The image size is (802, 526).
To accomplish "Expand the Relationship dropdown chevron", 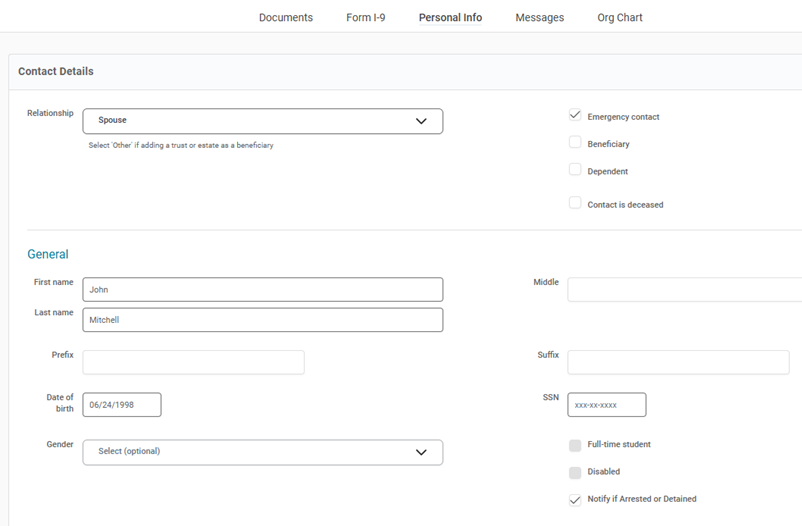I will [421, 121].
